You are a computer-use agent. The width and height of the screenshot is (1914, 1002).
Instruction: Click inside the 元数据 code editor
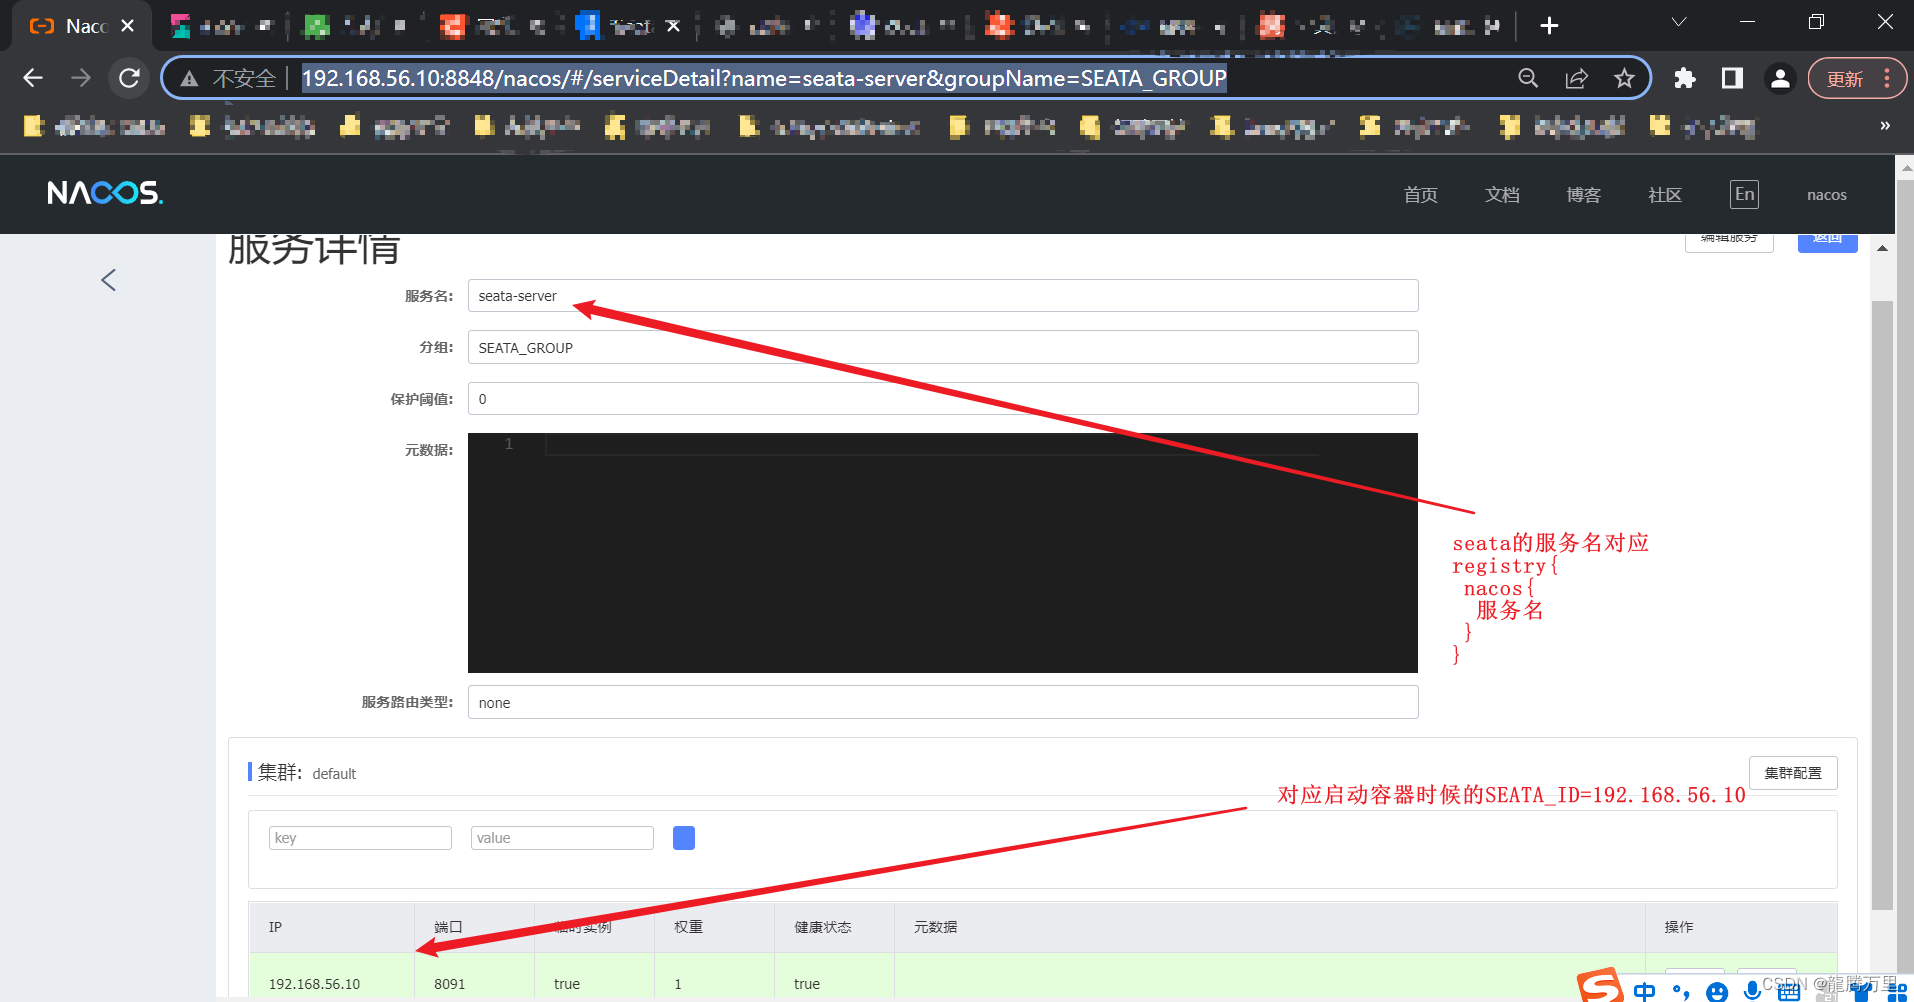click(x=943, y=553)
